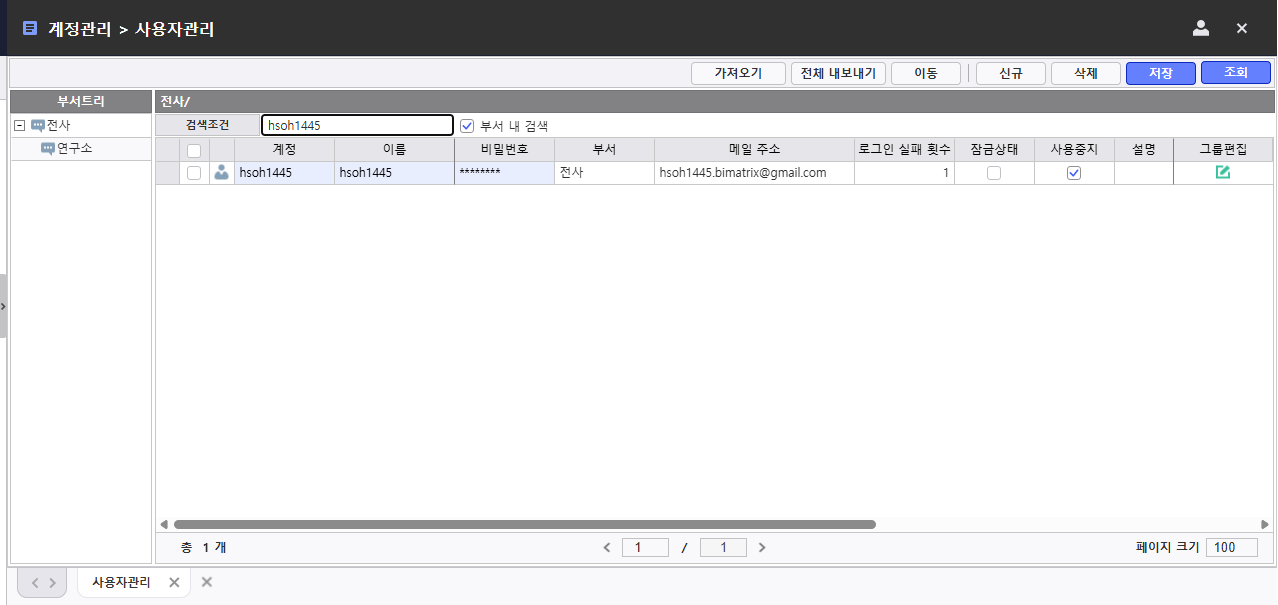Collapse the 전사 tree node

coord(19,126)
